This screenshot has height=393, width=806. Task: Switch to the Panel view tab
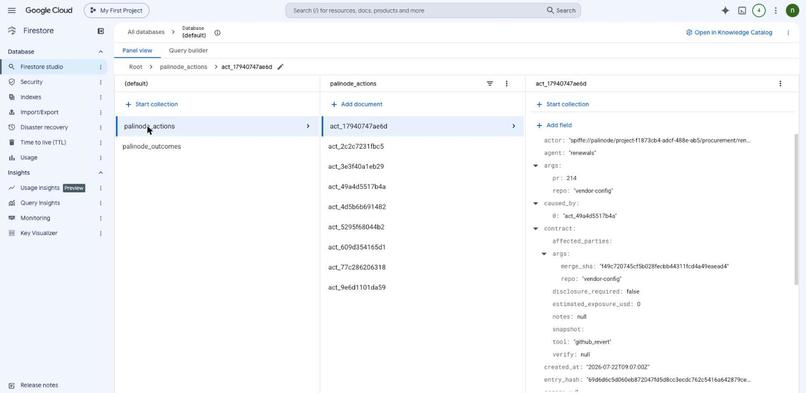point(137,50)
